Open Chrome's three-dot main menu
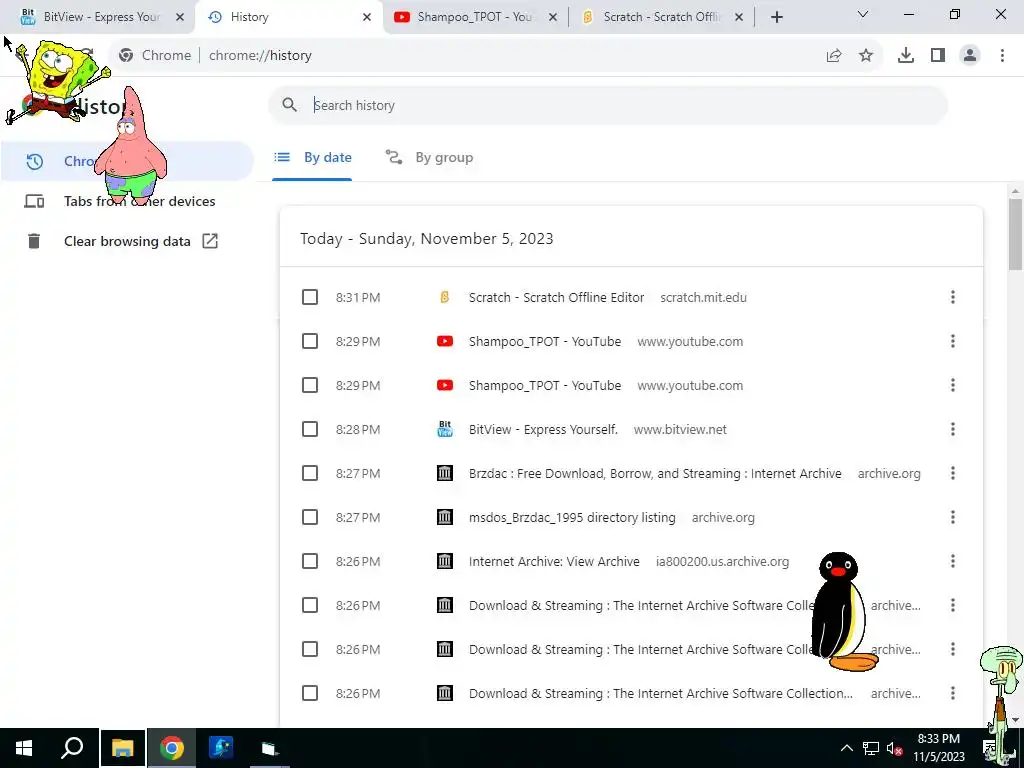This screenshot has height=768, width=1024. click(x=1002, y=56)
